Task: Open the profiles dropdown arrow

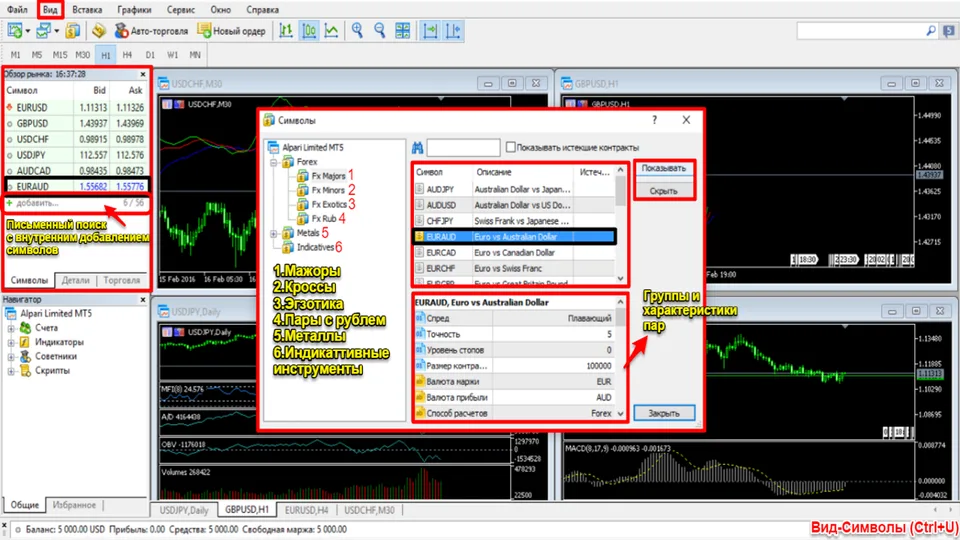Action: point(56,31)
